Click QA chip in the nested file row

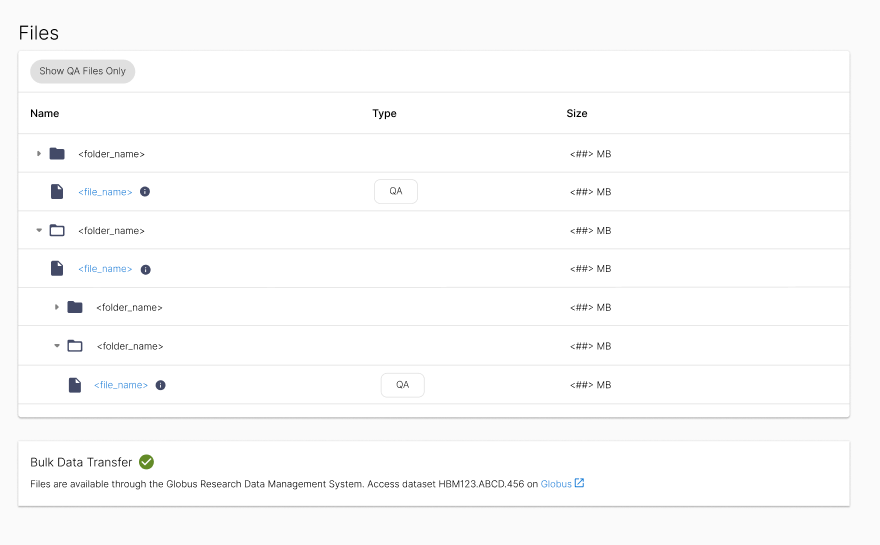(402, 385)
